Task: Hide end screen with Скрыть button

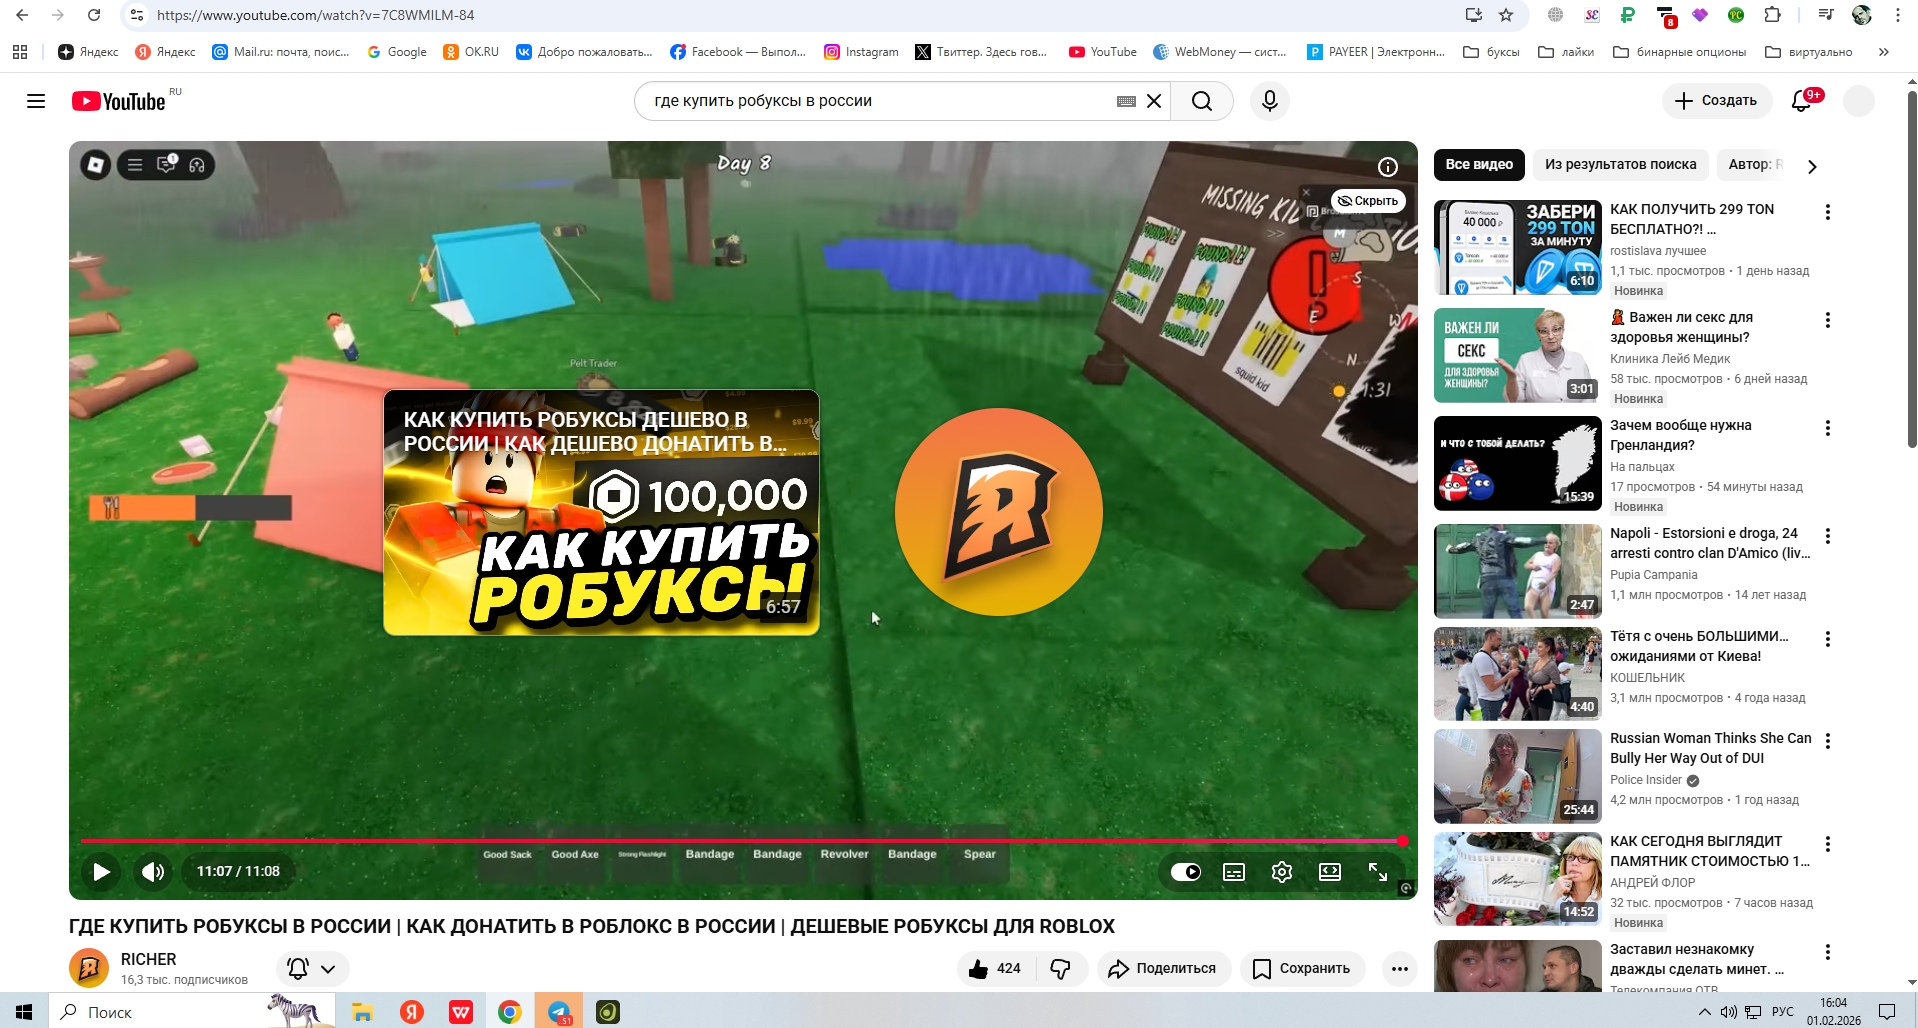Action: coord(1368,201)
